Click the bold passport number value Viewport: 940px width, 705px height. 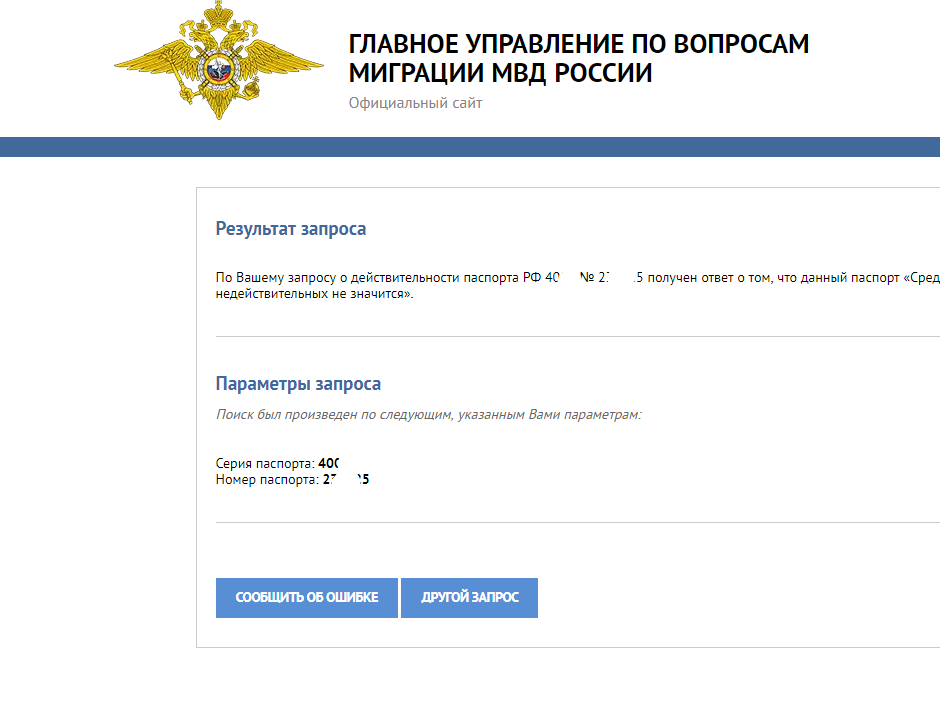(346, 480)
